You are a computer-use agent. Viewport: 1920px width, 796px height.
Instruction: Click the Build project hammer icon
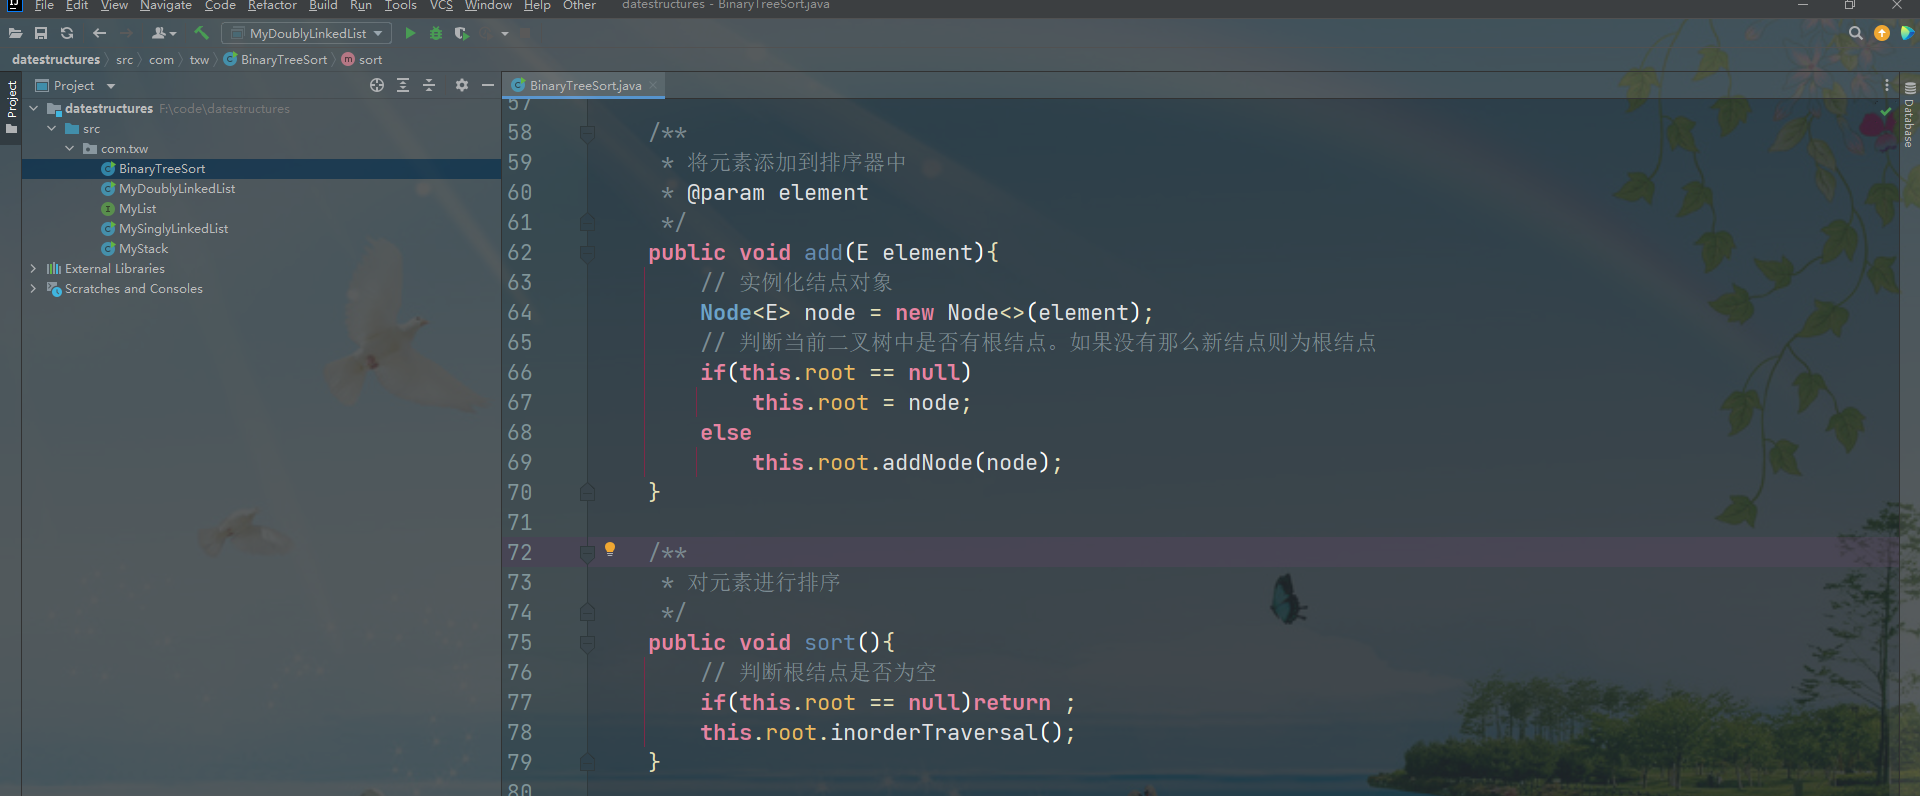(x=201, y=33)
